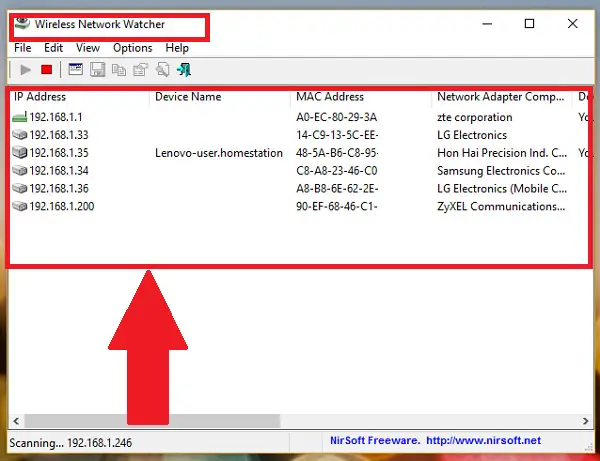Open Properties toolbar icon

pos(140,70)
